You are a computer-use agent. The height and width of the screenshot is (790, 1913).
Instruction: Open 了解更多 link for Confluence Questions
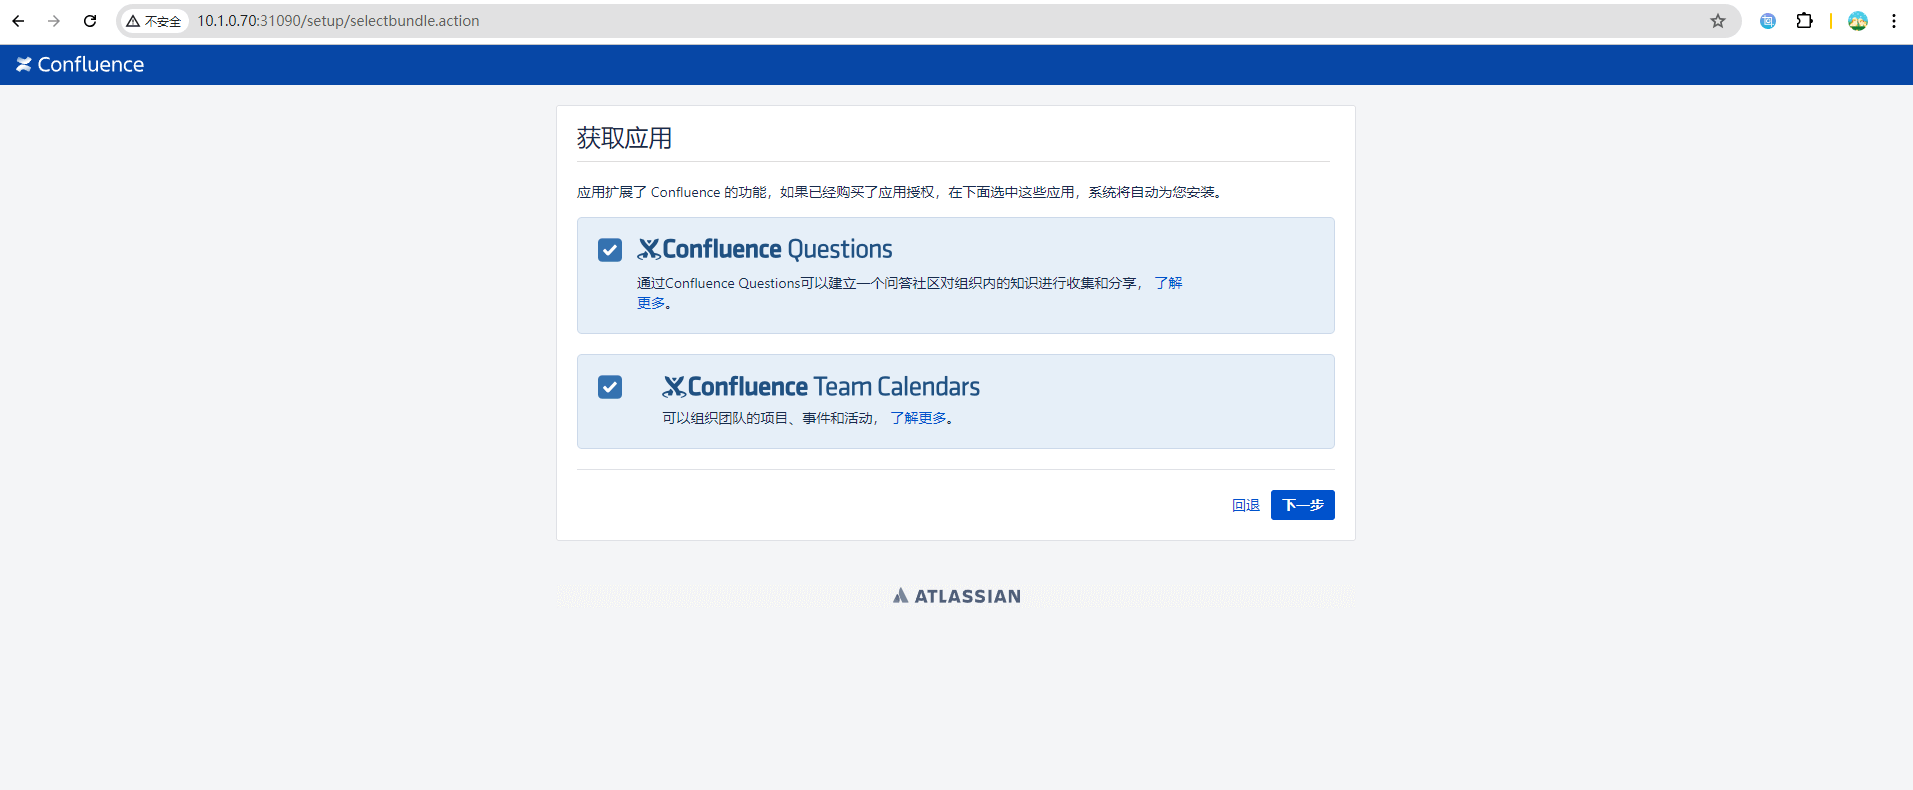1168,283
